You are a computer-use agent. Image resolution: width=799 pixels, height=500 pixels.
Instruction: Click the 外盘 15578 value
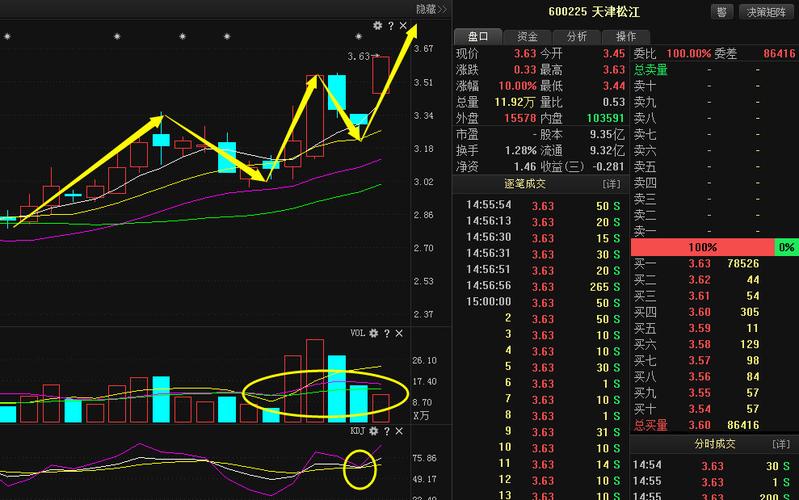pyautogui.click(x=520, y=118)
